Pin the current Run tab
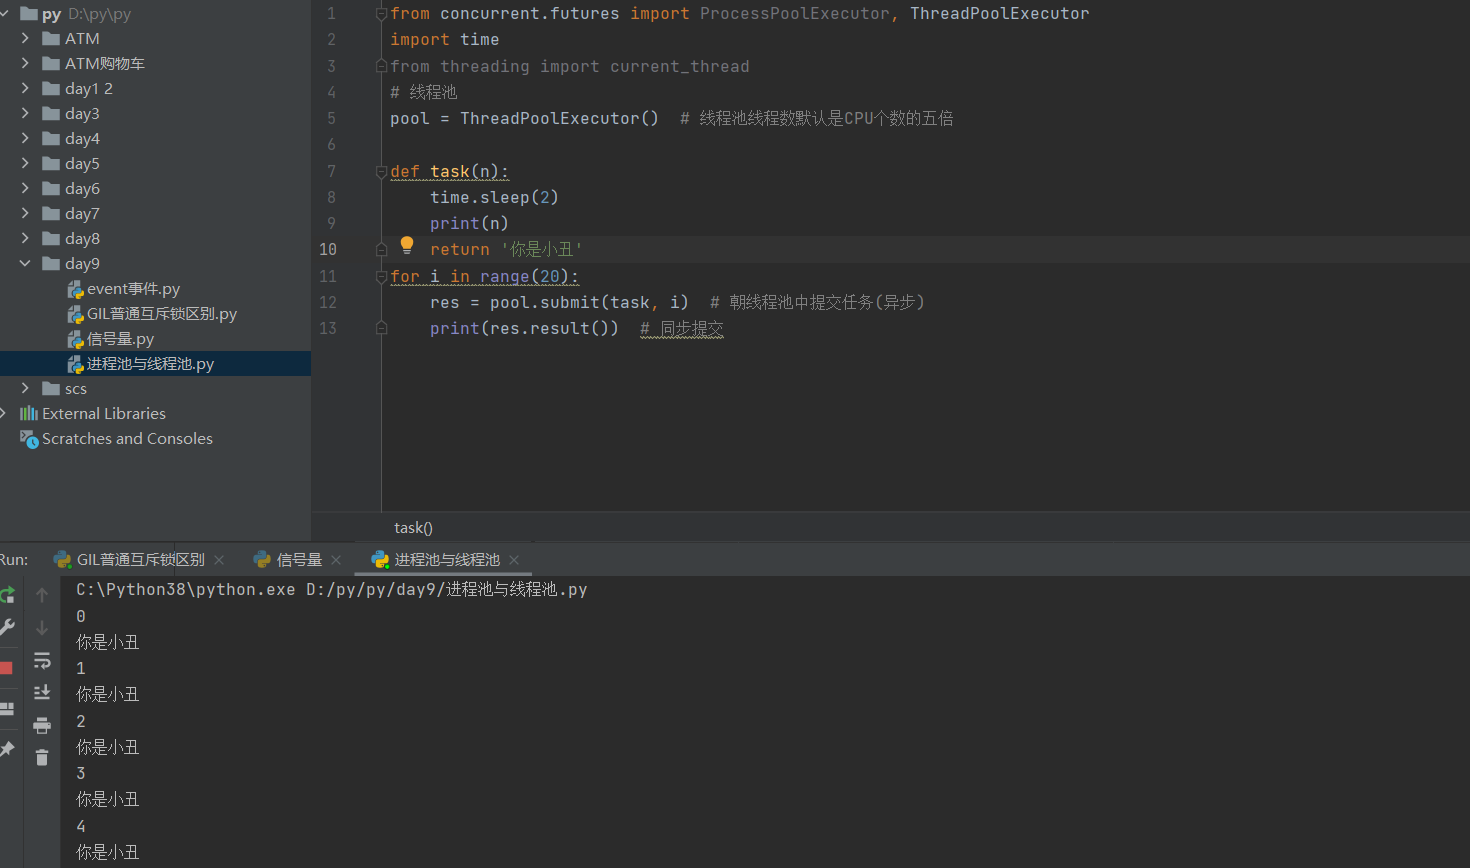Screen dimensions: 1470x868 pos(7,749)
